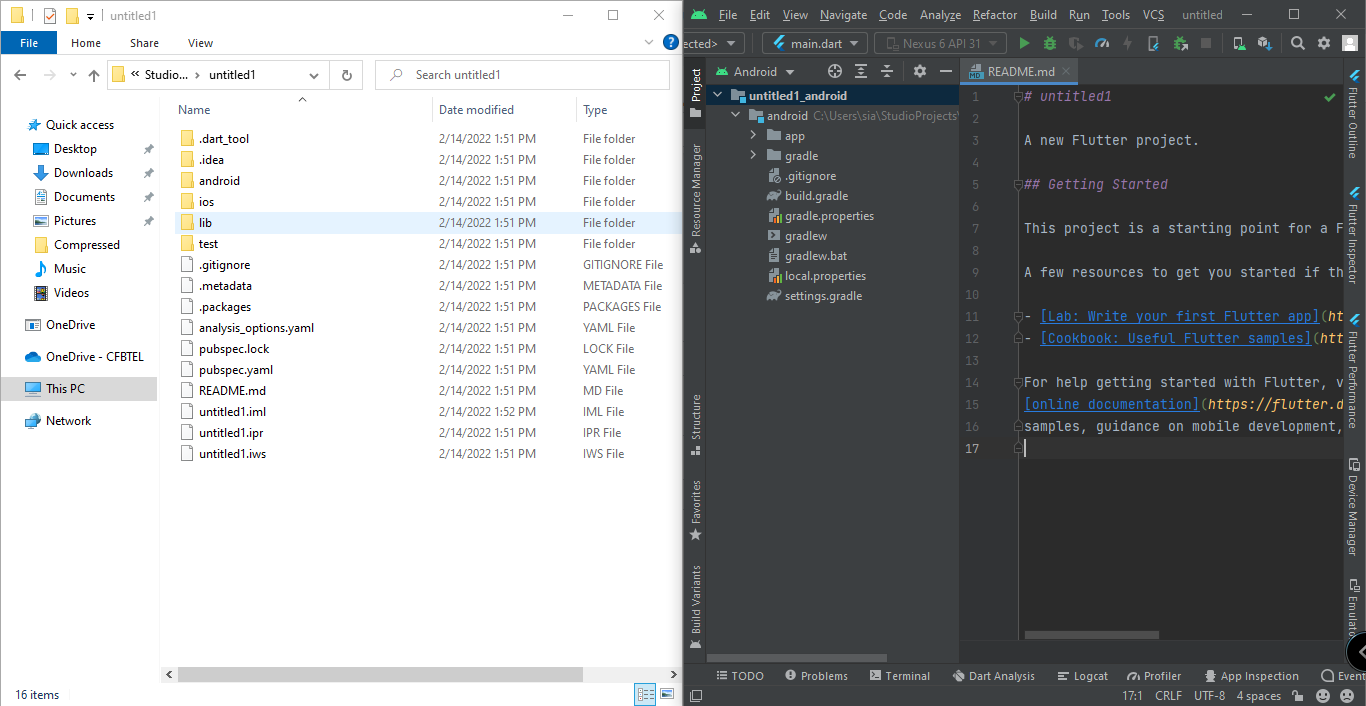Open the Navigate menu in Android Studio
This screenshot has height=706, width=1366.
[x=843, y=15]
